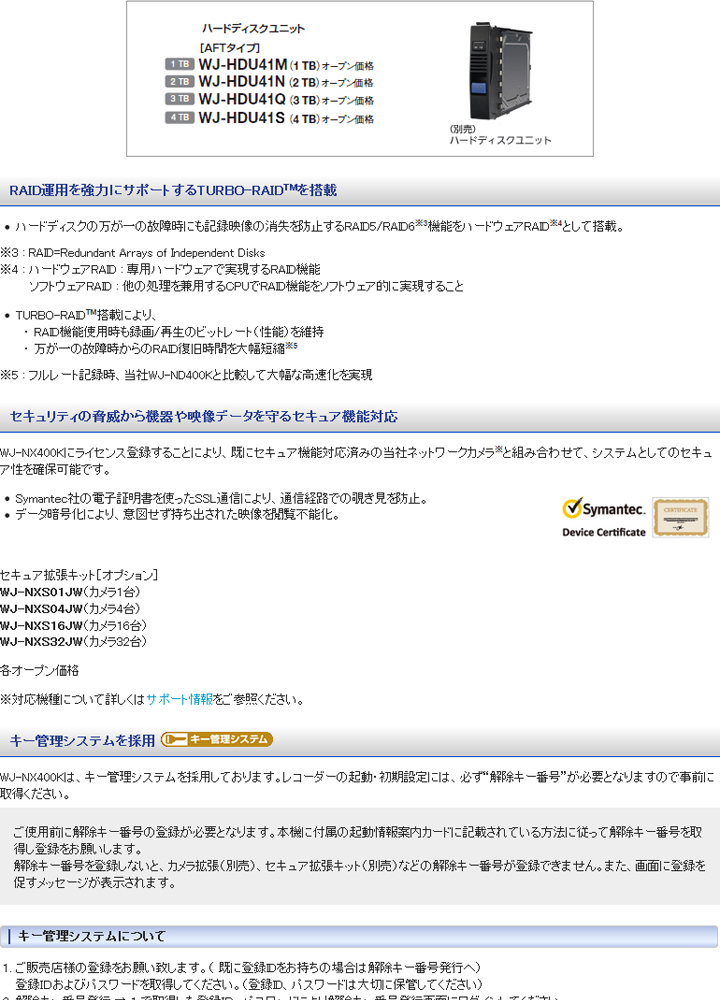Viewport: 720px width, 1000px height.
Task: Click the [AFTタイプ] label
Action: point(230,48)
